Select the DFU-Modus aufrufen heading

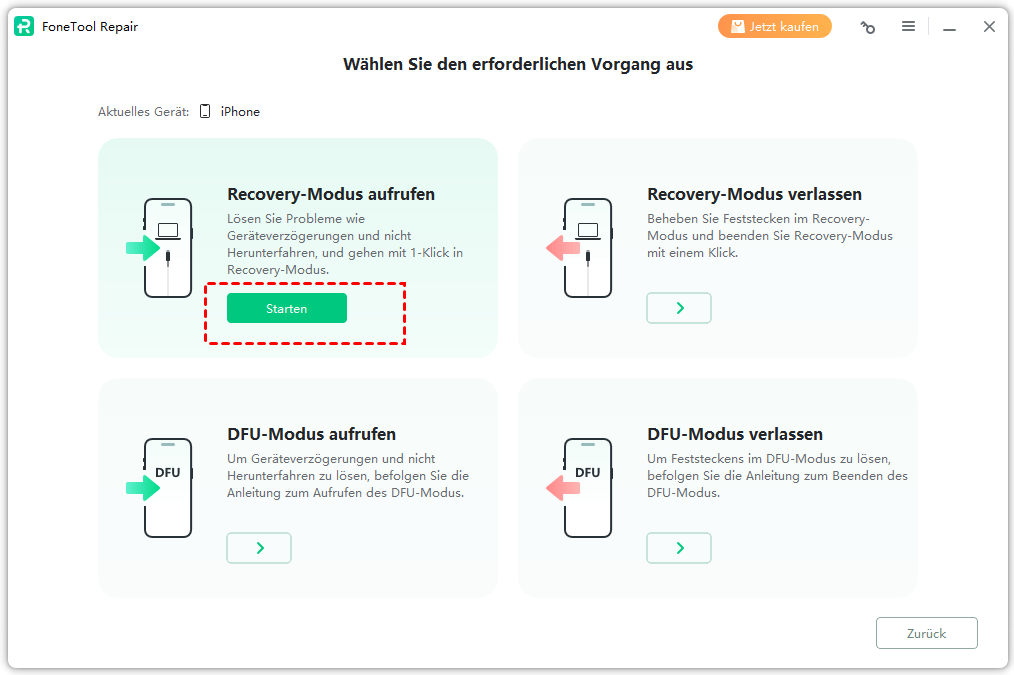[x=312, y=434]
